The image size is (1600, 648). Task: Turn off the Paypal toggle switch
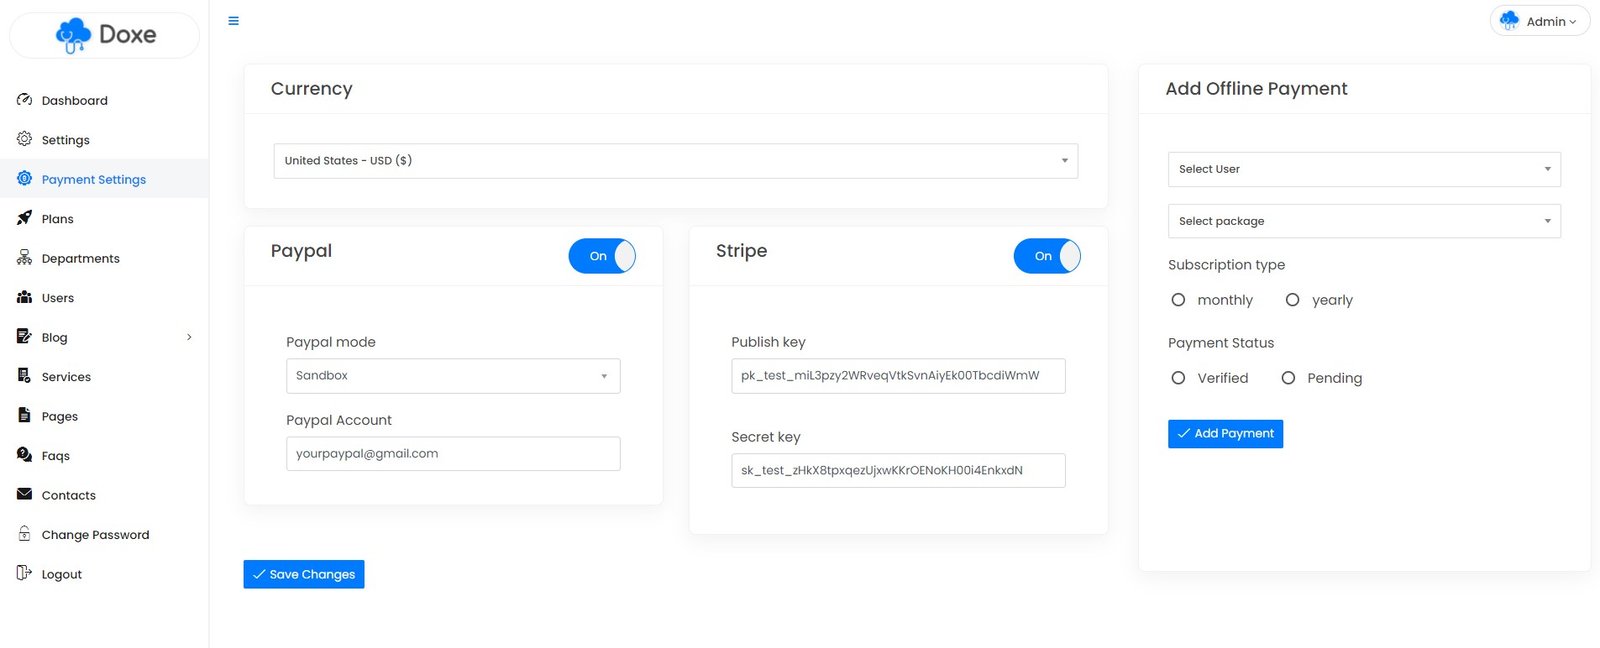tap(602, 256)
